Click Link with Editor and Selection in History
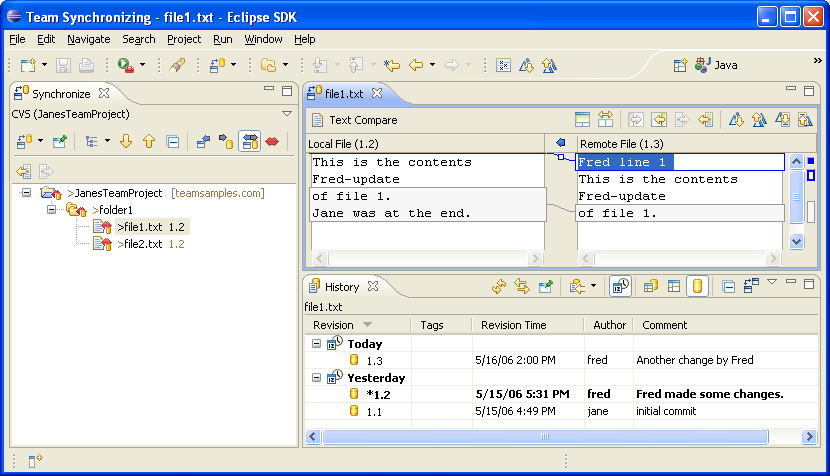 click(522, 286)
